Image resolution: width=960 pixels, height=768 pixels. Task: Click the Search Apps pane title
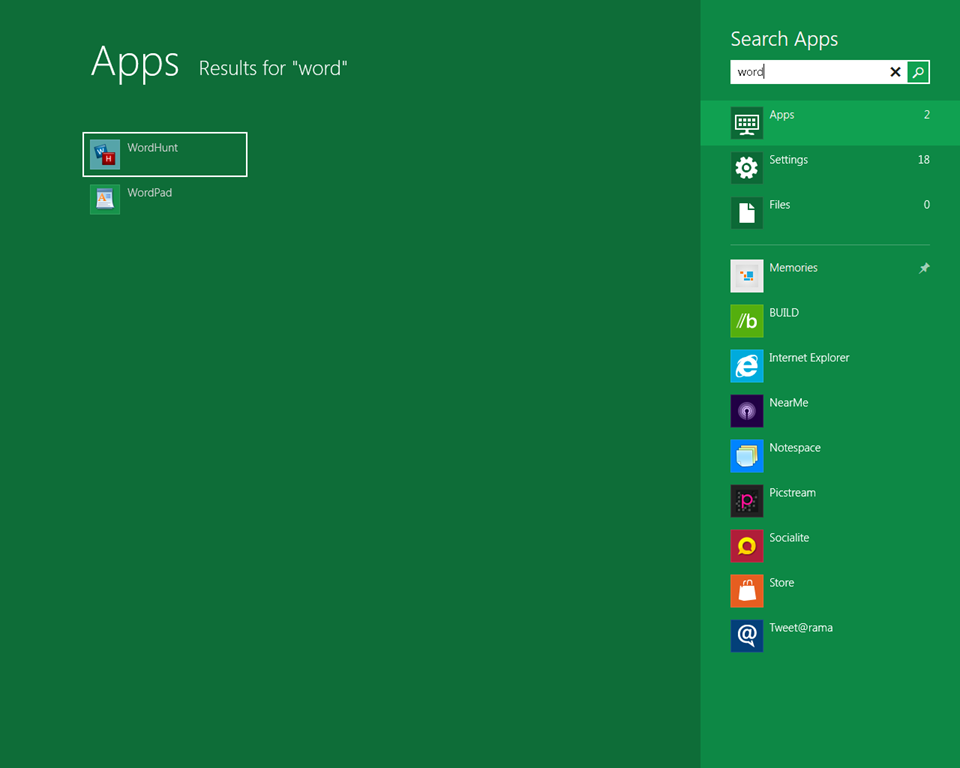coord(784,39)
